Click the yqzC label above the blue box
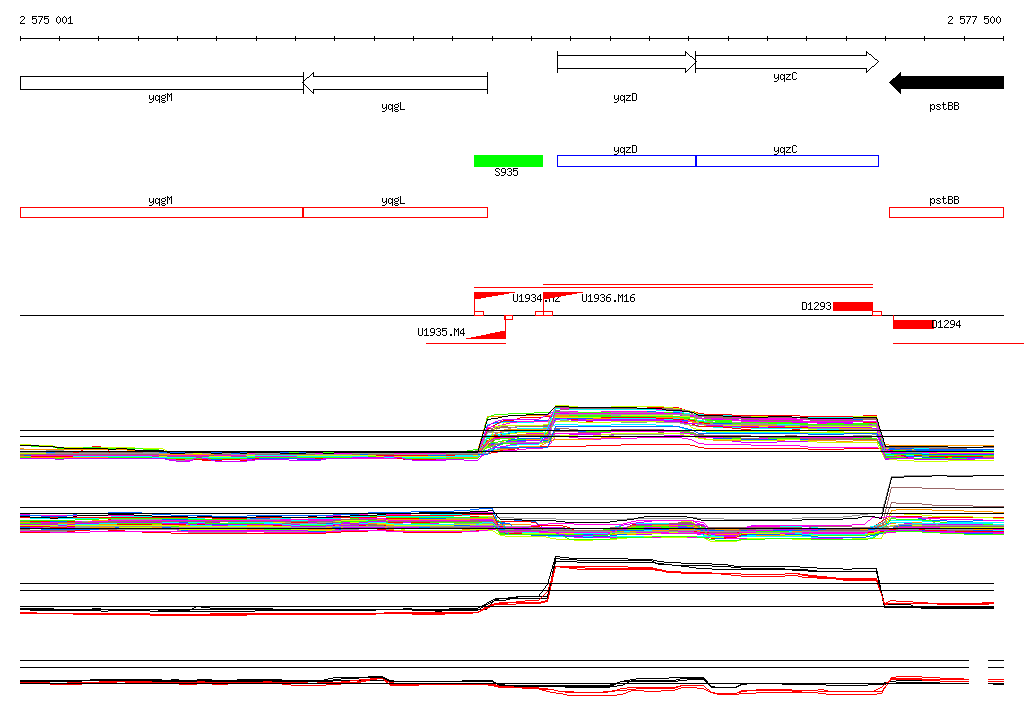 click(785, 150)
